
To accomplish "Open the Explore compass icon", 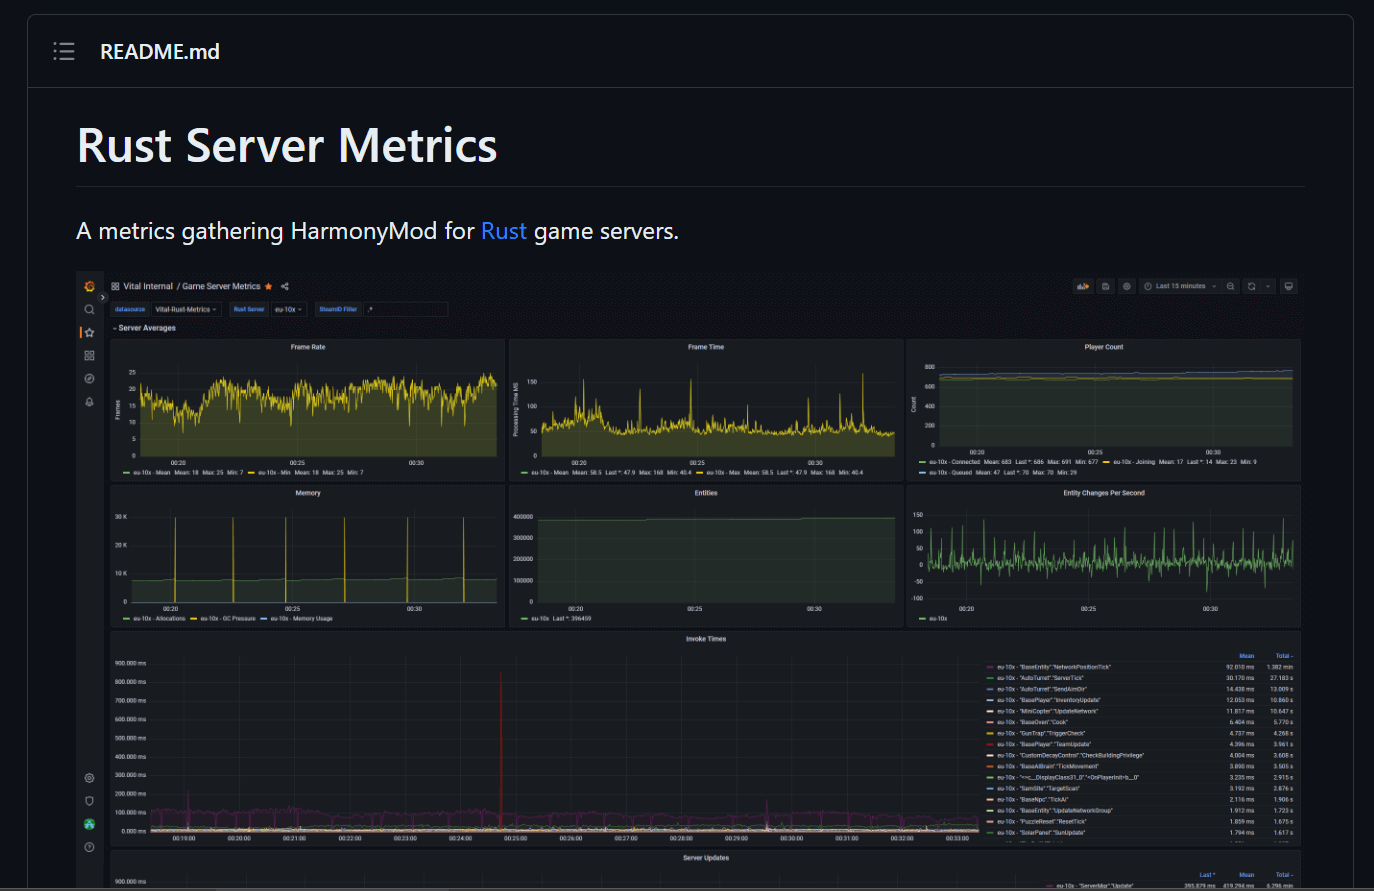I will click(x=89, y=379).
